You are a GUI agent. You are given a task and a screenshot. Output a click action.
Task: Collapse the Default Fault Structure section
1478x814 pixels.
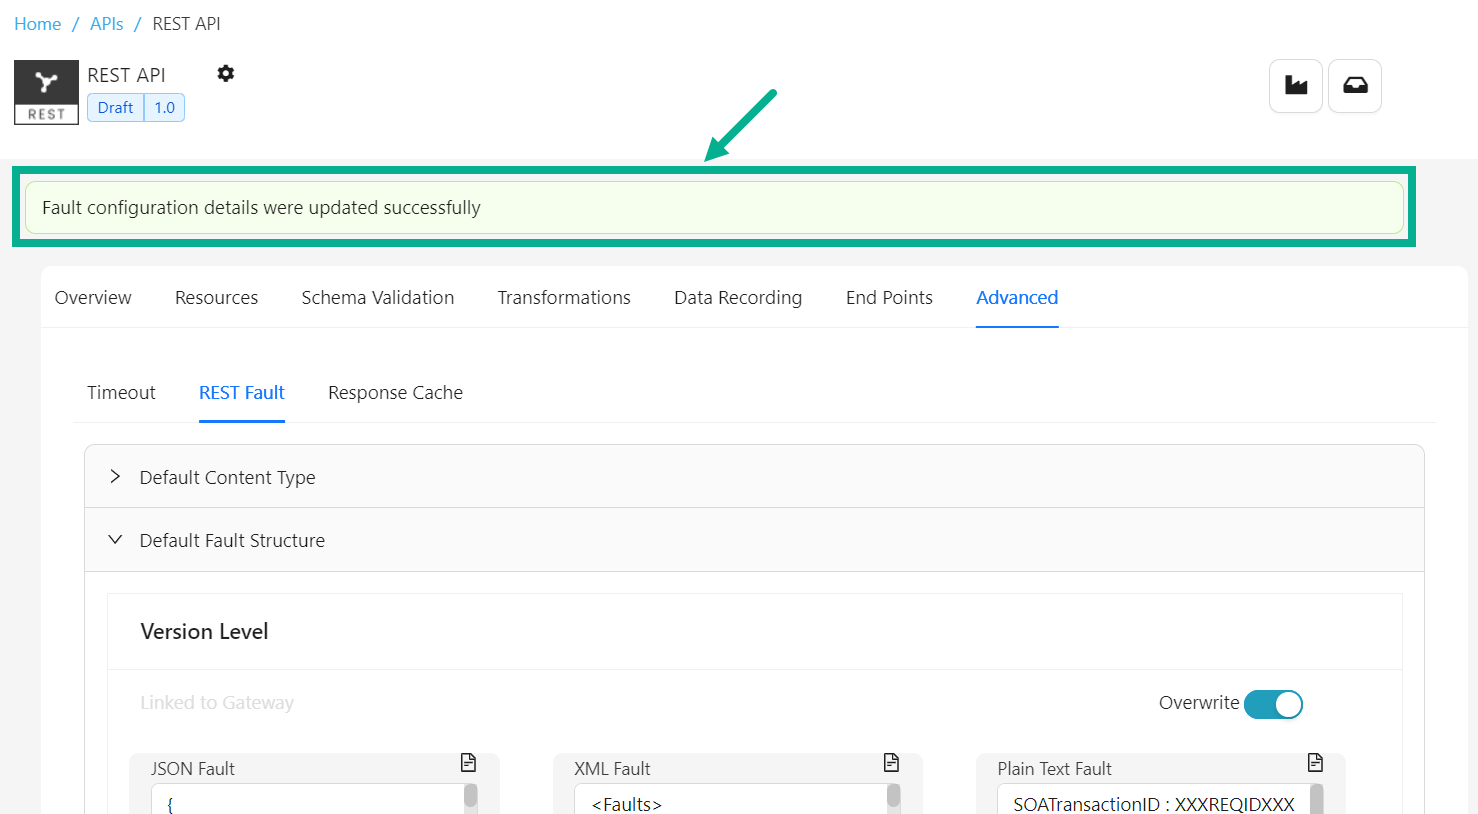coord(232,540)
